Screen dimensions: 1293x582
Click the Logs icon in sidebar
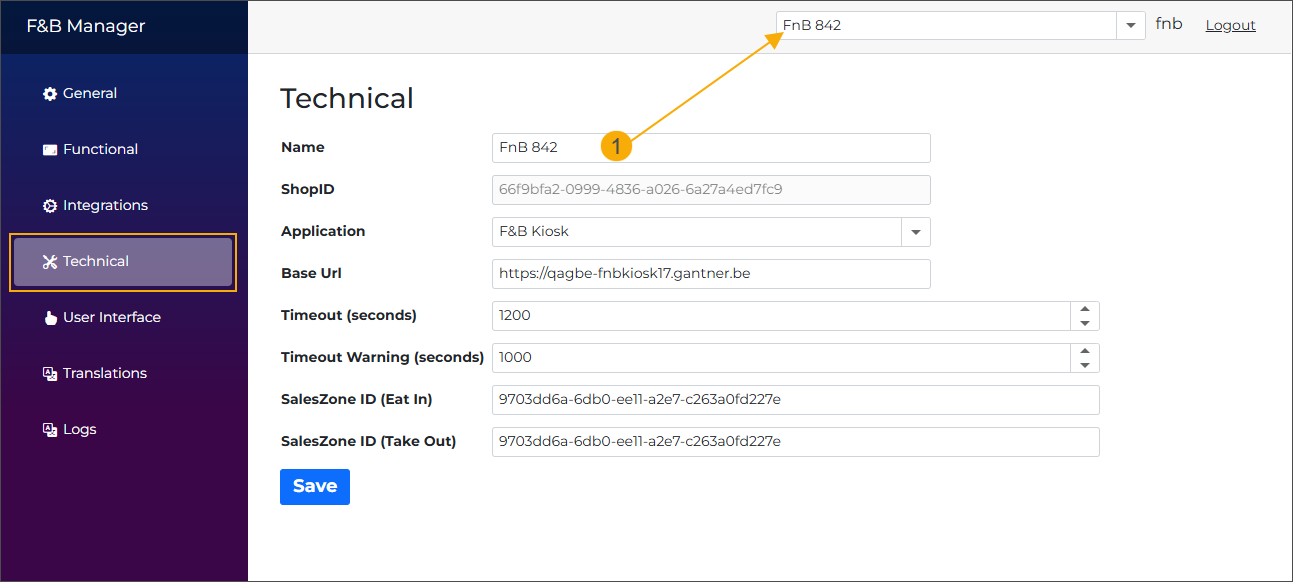50,429
